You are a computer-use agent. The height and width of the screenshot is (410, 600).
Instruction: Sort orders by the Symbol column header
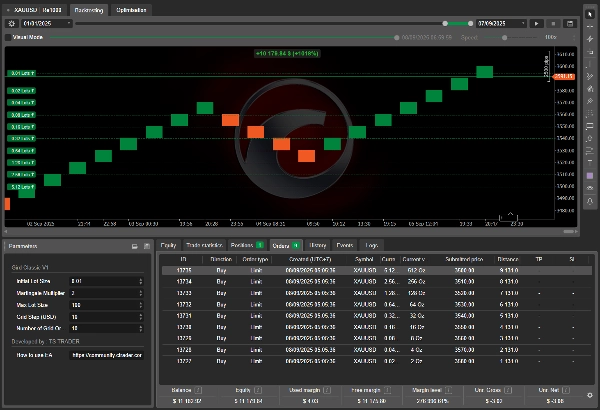click(364, 260)
